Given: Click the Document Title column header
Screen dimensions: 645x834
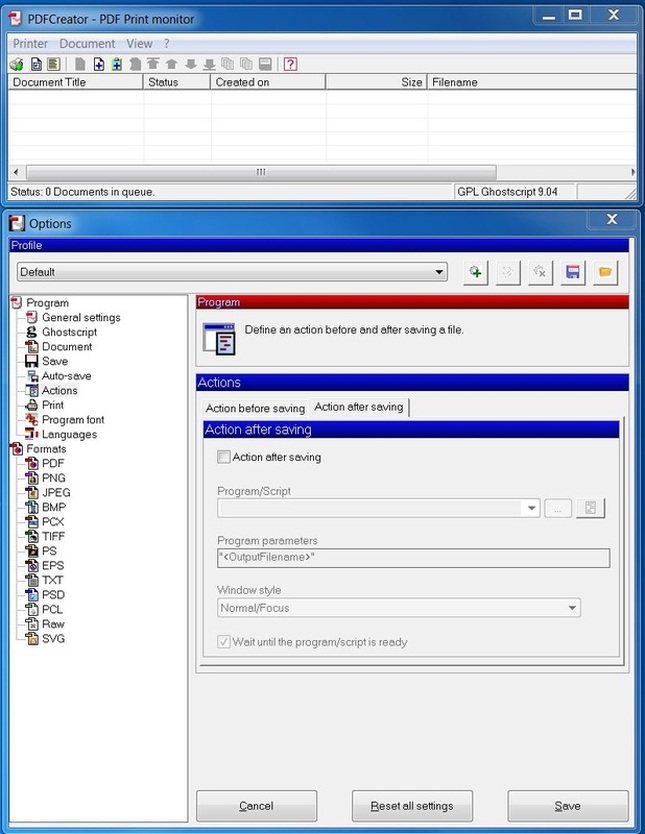Looking at the screenshot, I should point(76,82).
